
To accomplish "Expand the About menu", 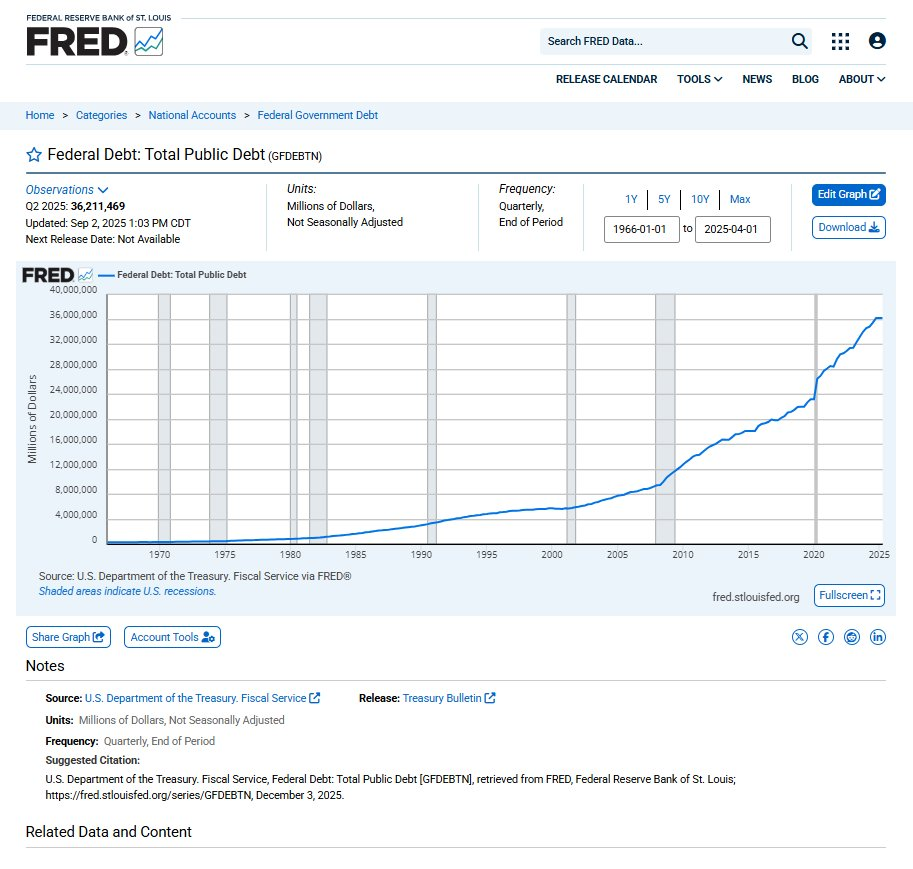I will pyautogui.click(x=861, y=79).
